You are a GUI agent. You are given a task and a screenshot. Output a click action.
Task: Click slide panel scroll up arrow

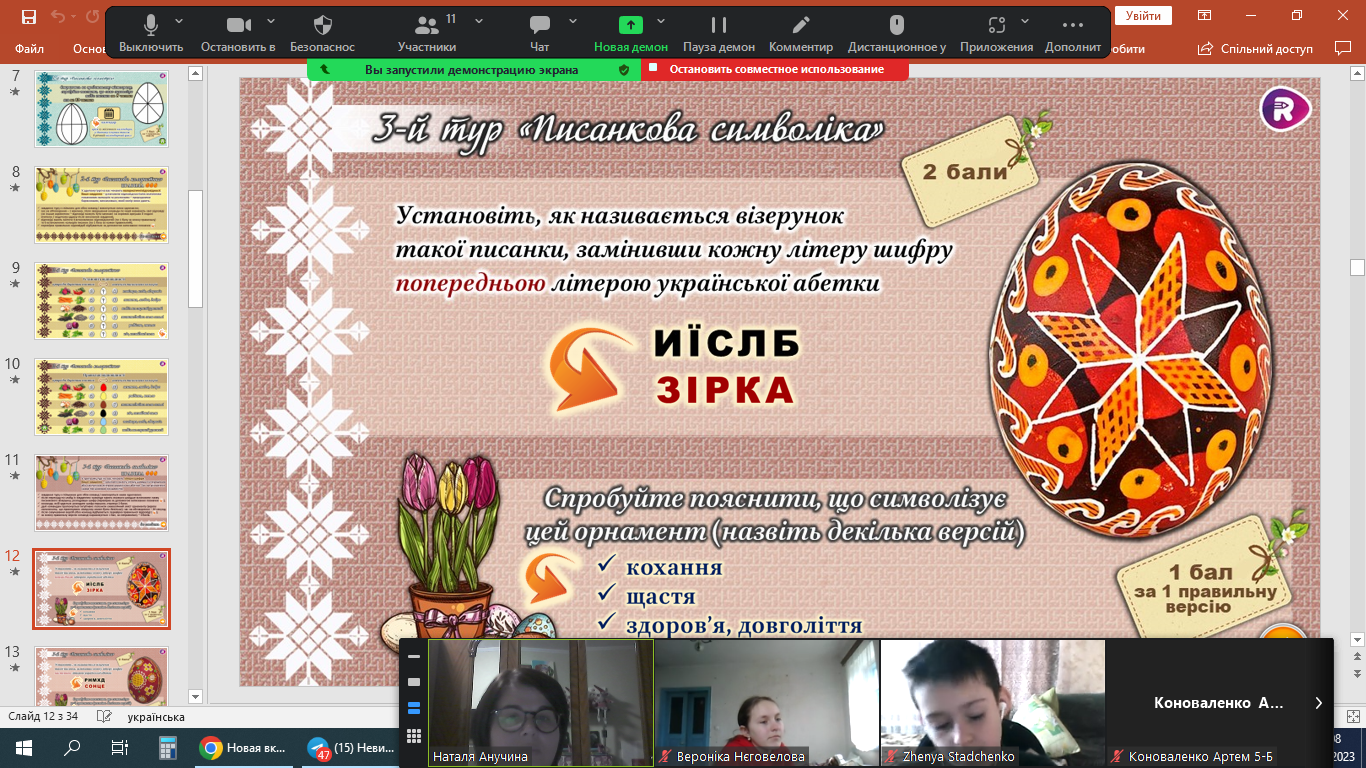tap(196, 72)
